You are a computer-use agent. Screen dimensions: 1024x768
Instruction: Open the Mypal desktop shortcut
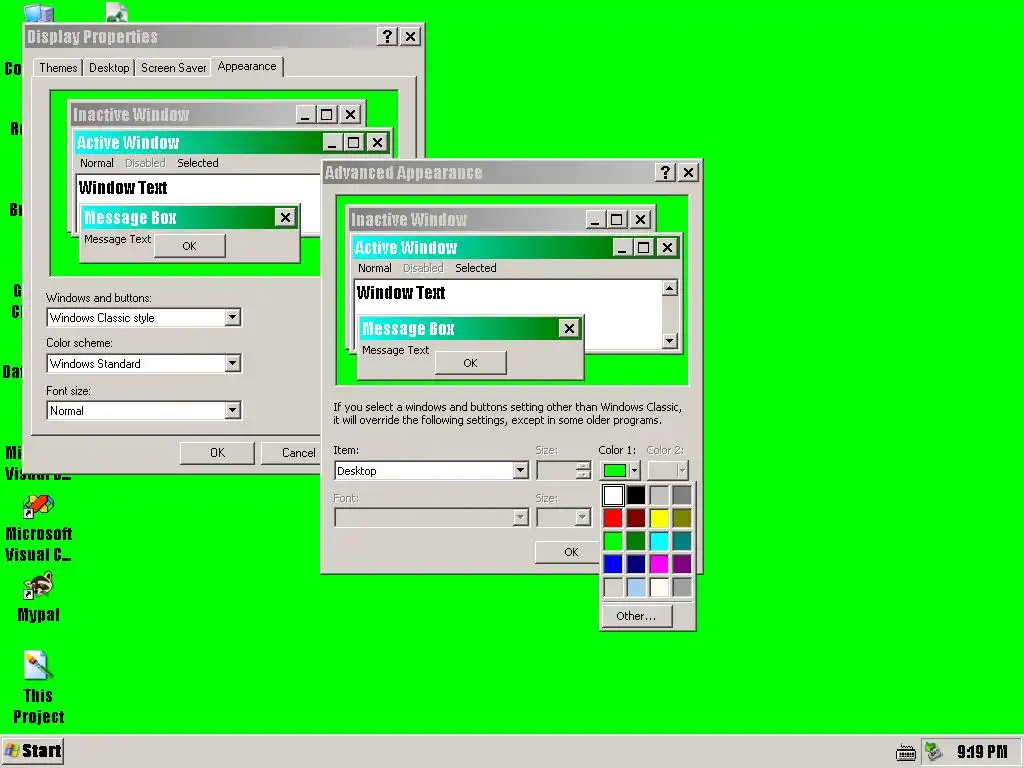(38, 598)
